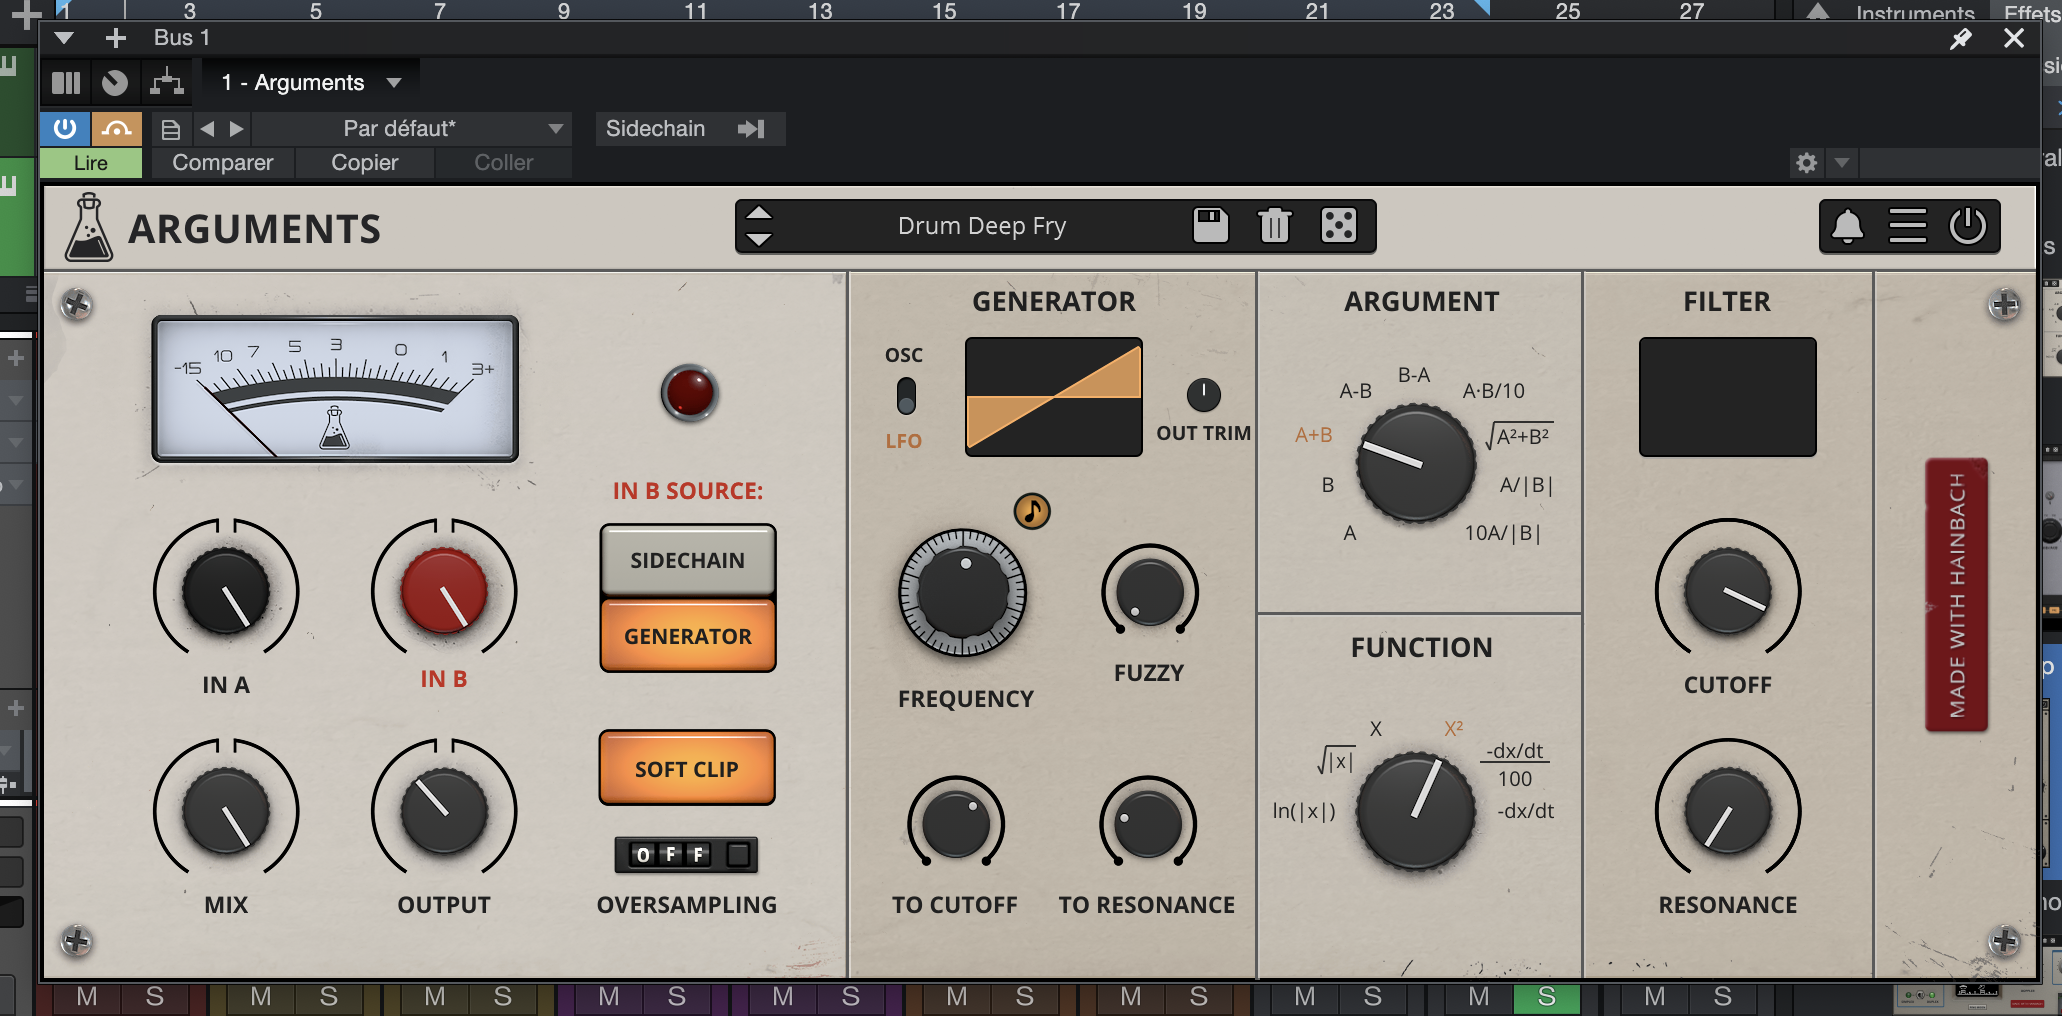Select A·B/10 on the argument dial
This screenshot has height=1016, width=2062.
pyautogui.click(x=1494, y=391)
